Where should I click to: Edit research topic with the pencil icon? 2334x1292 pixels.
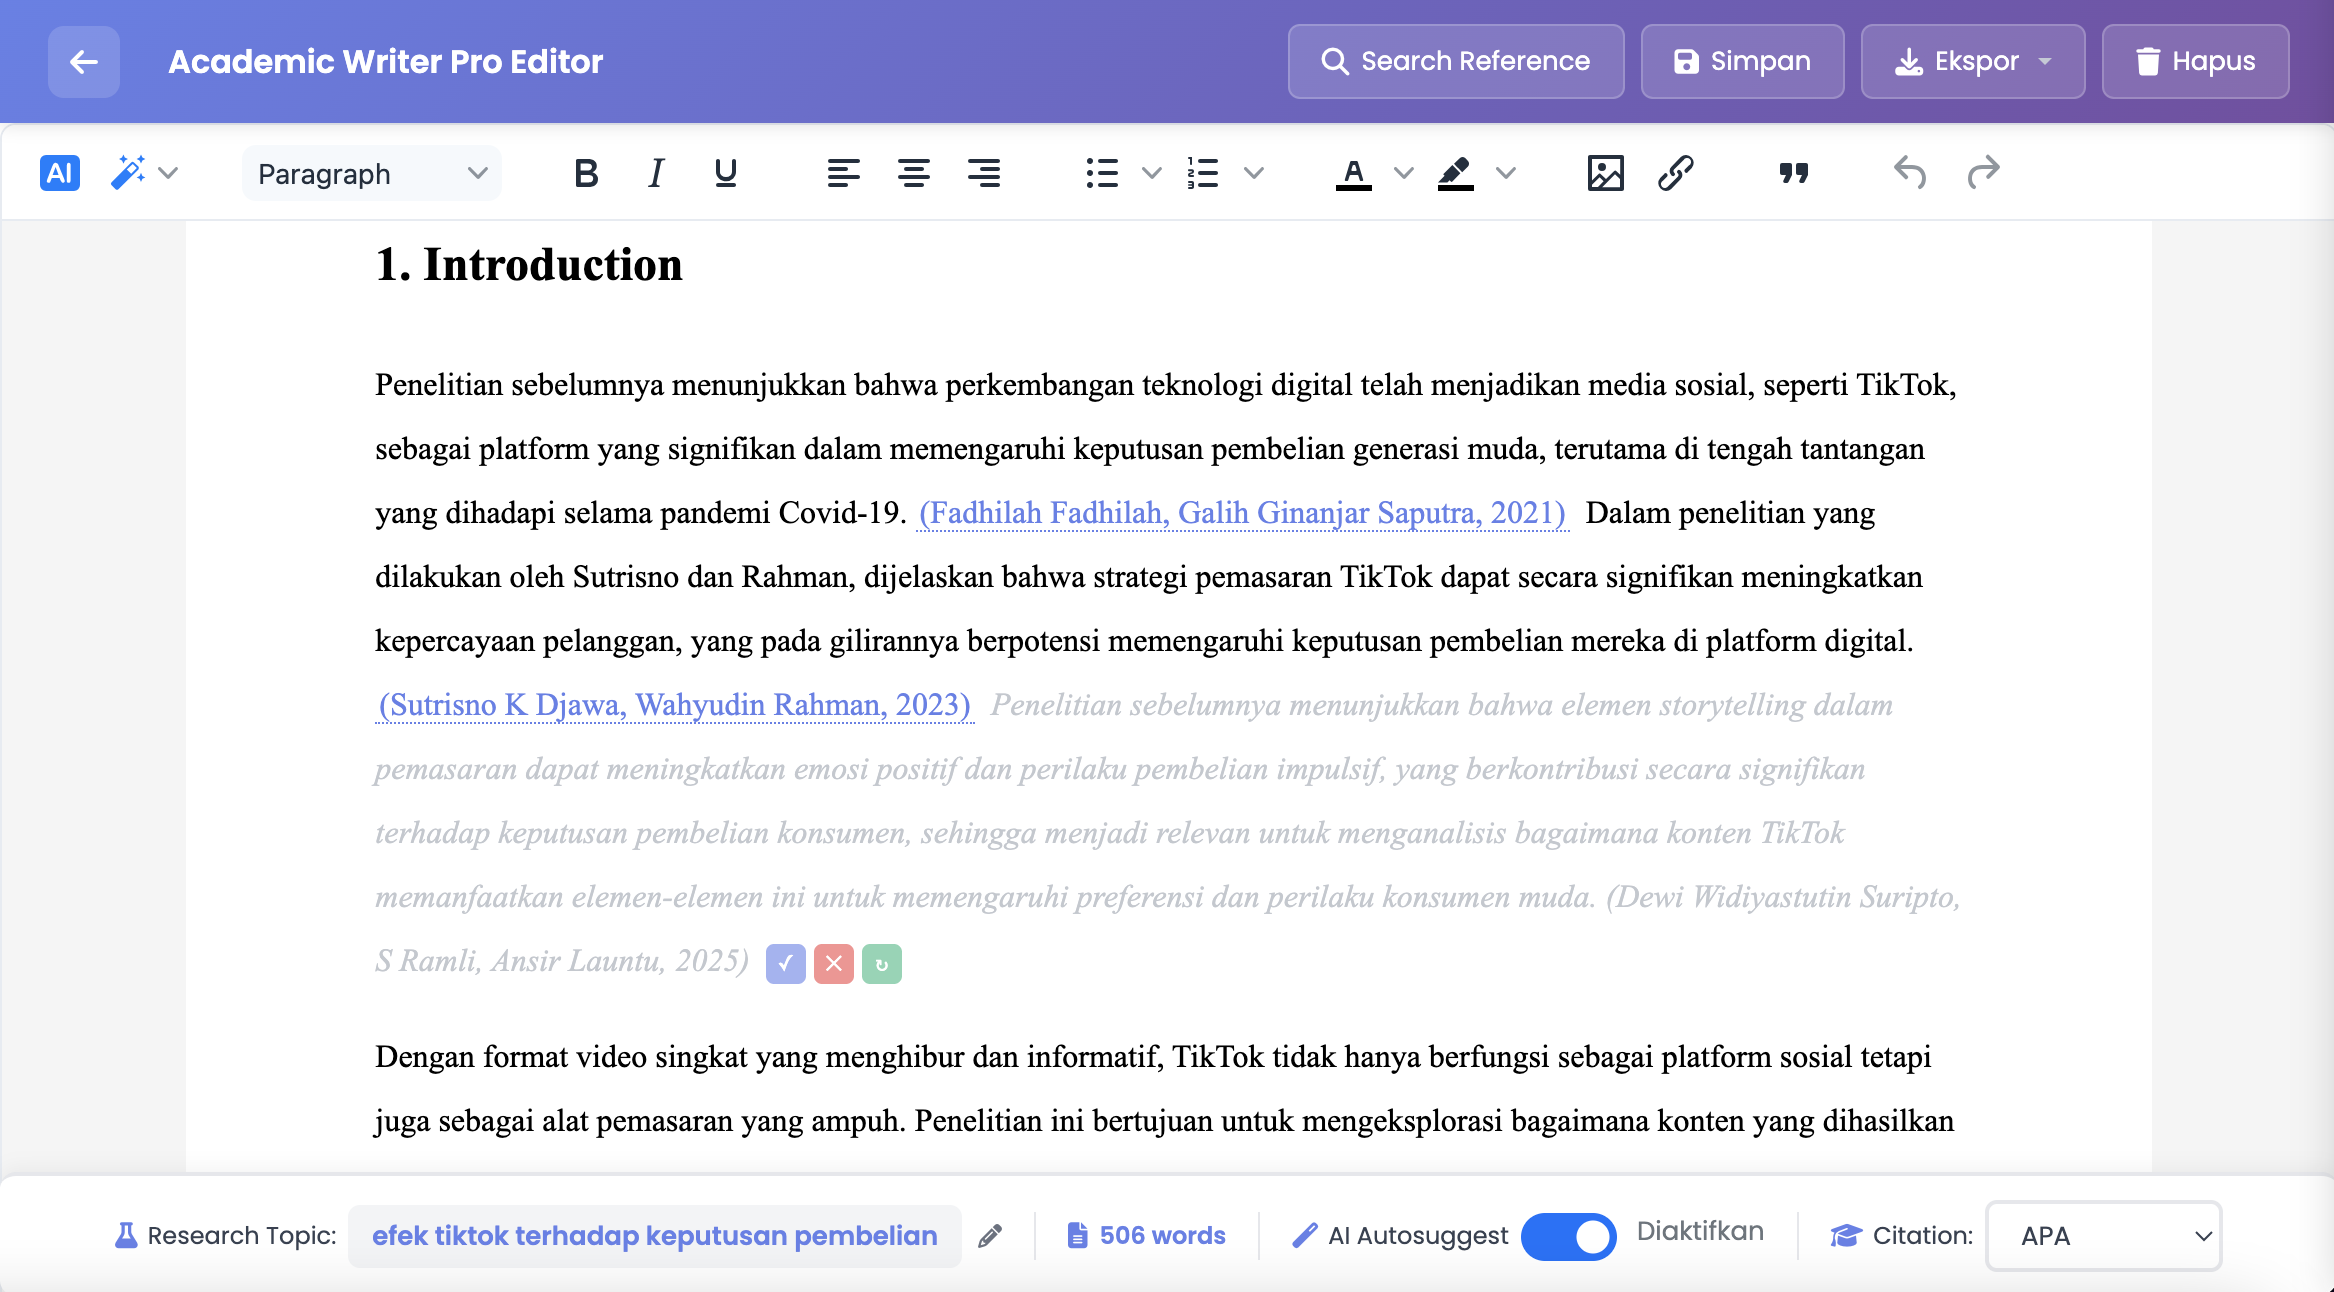[x=990, y=1236]
